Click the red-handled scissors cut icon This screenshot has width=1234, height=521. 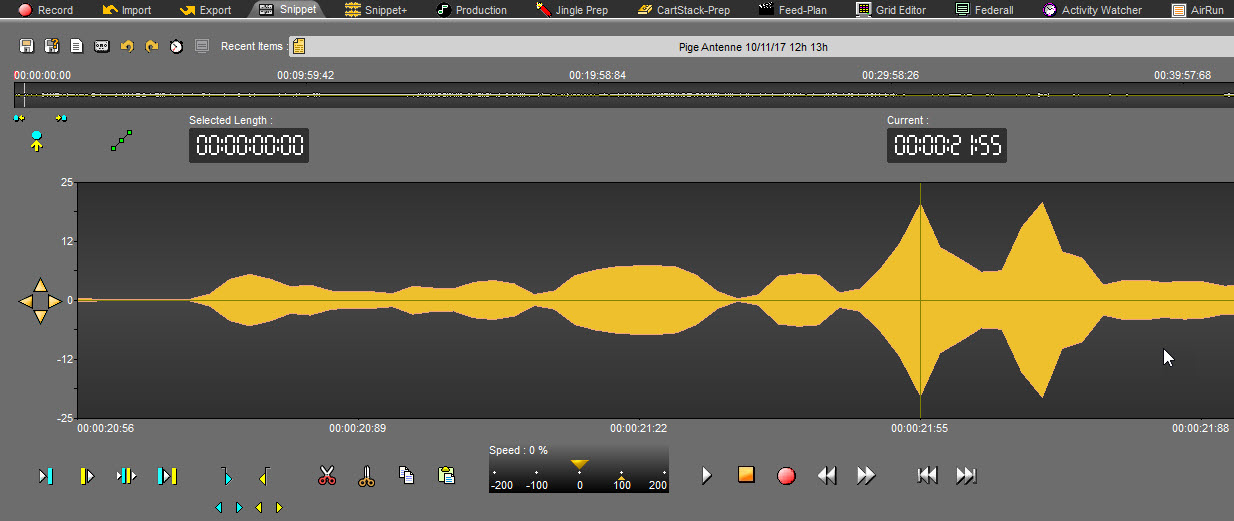327,476
